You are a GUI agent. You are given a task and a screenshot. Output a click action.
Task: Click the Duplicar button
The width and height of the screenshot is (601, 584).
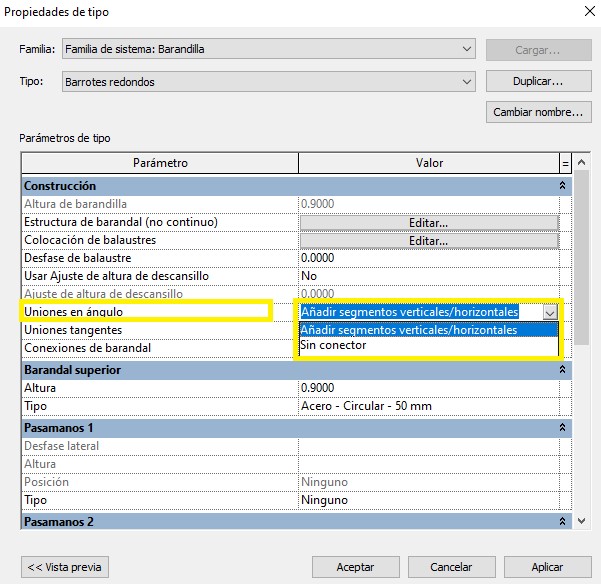pyautogui.click(x=536, y=80)
